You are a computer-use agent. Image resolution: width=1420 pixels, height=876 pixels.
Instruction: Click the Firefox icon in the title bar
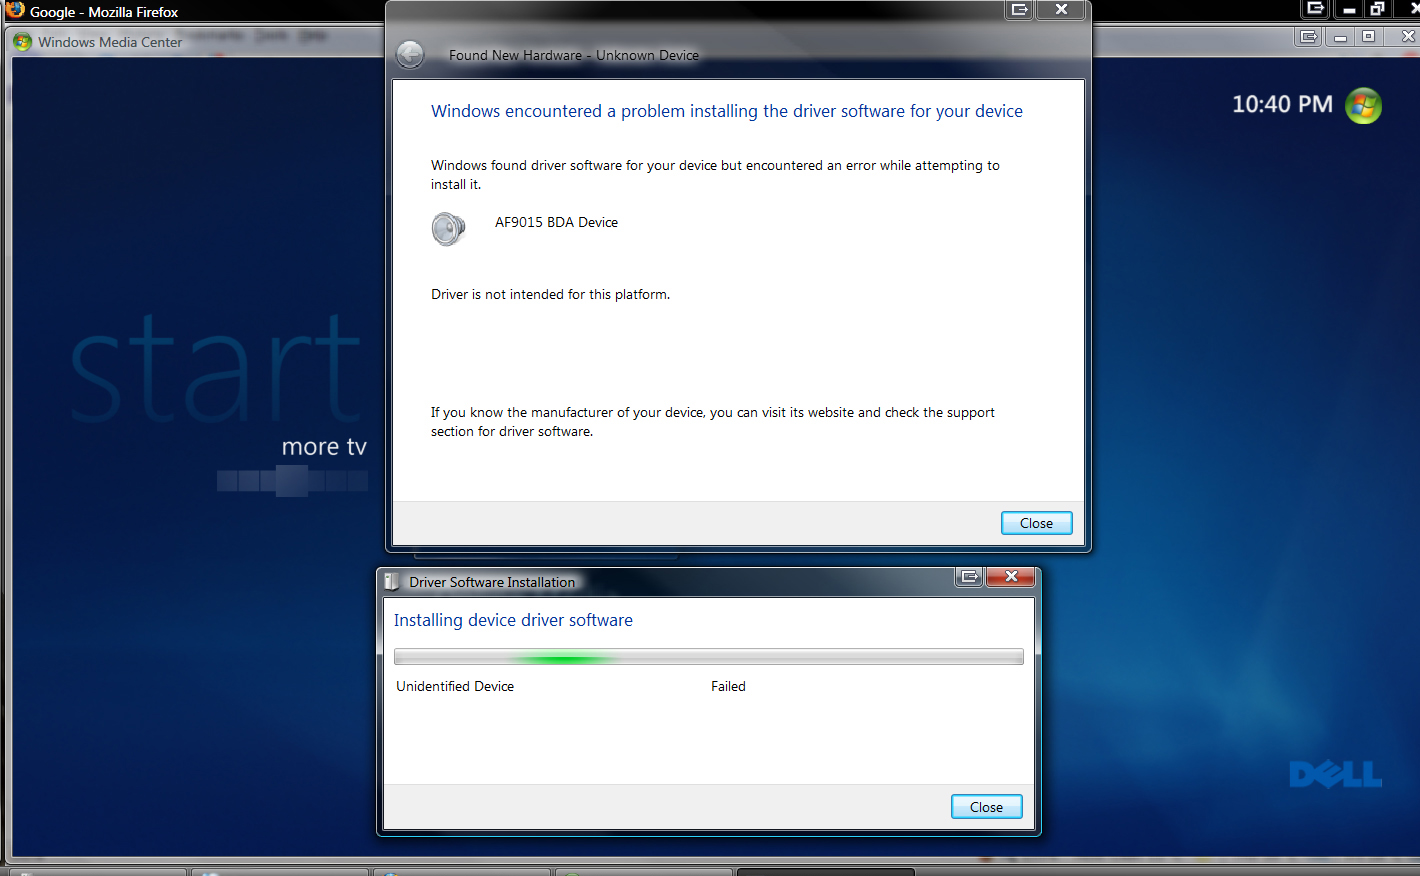(15, 10)
